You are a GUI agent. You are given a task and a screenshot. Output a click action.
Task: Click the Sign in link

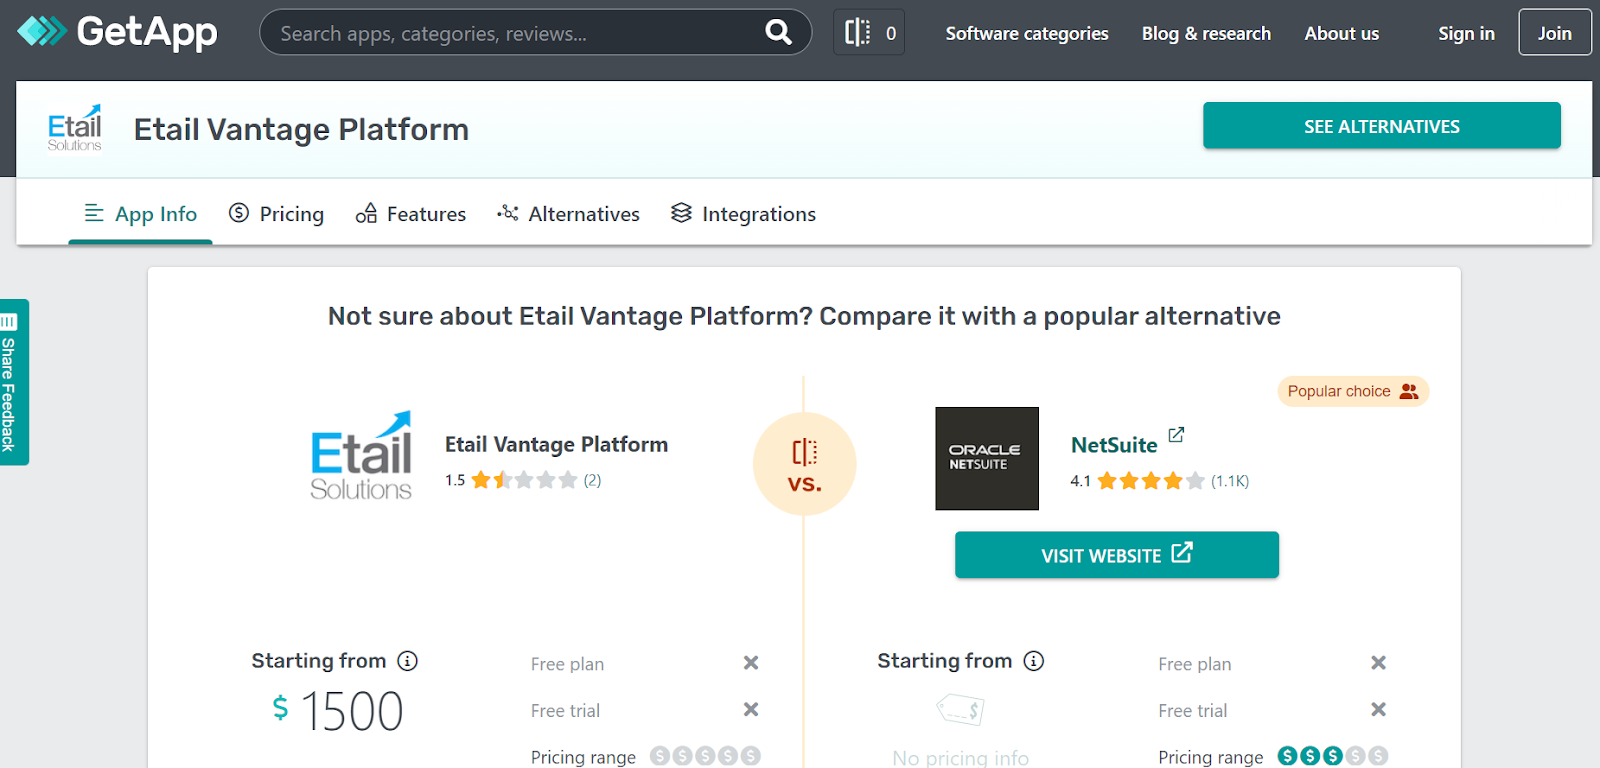1466,33
